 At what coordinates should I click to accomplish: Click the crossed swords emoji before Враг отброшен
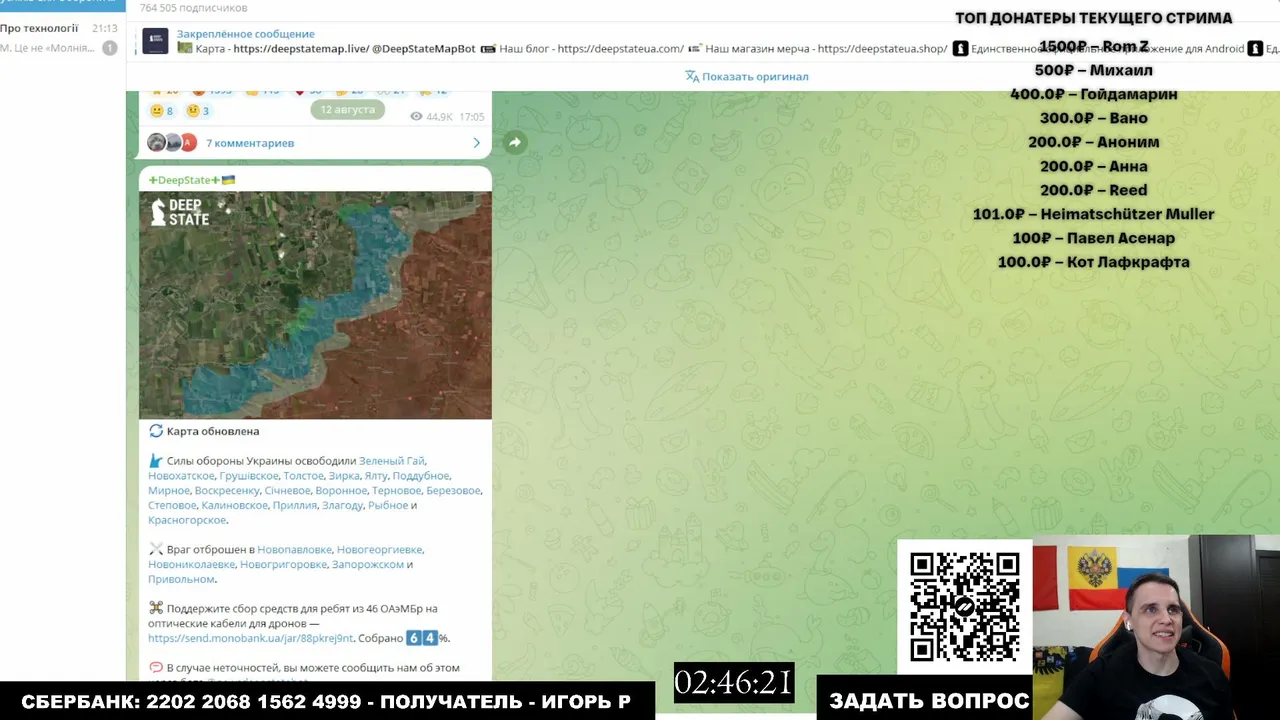156,549
